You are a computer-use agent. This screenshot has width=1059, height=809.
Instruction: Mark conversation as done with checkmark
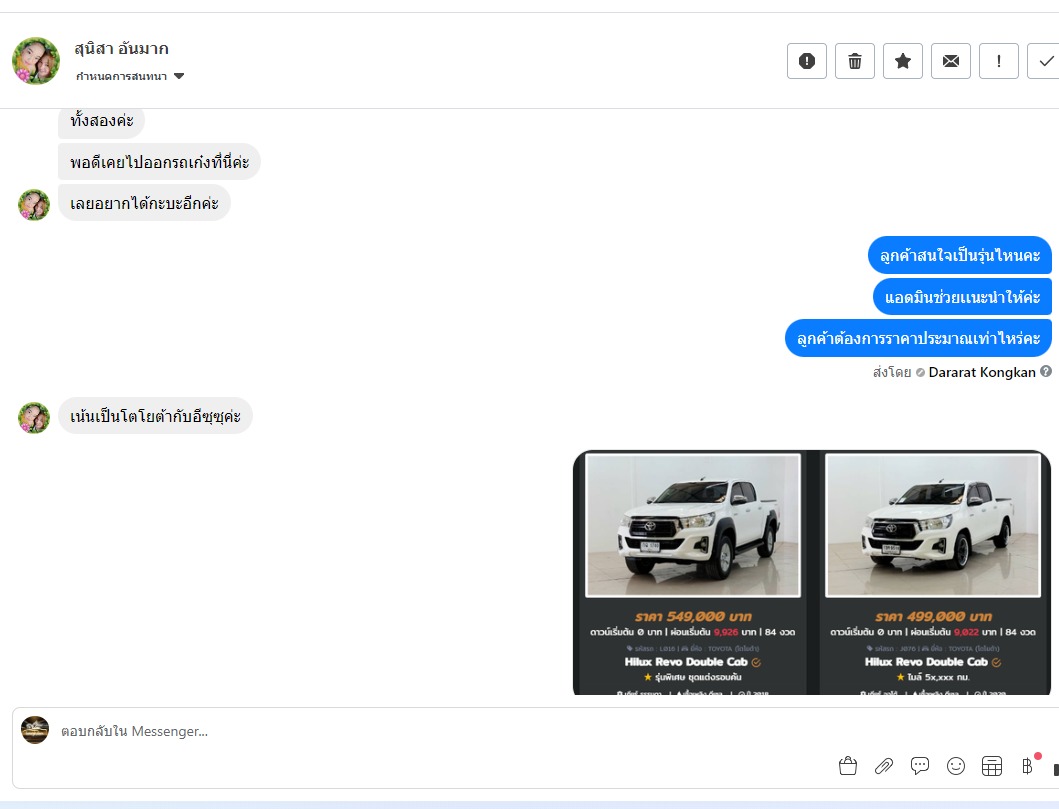(1045, 61)
